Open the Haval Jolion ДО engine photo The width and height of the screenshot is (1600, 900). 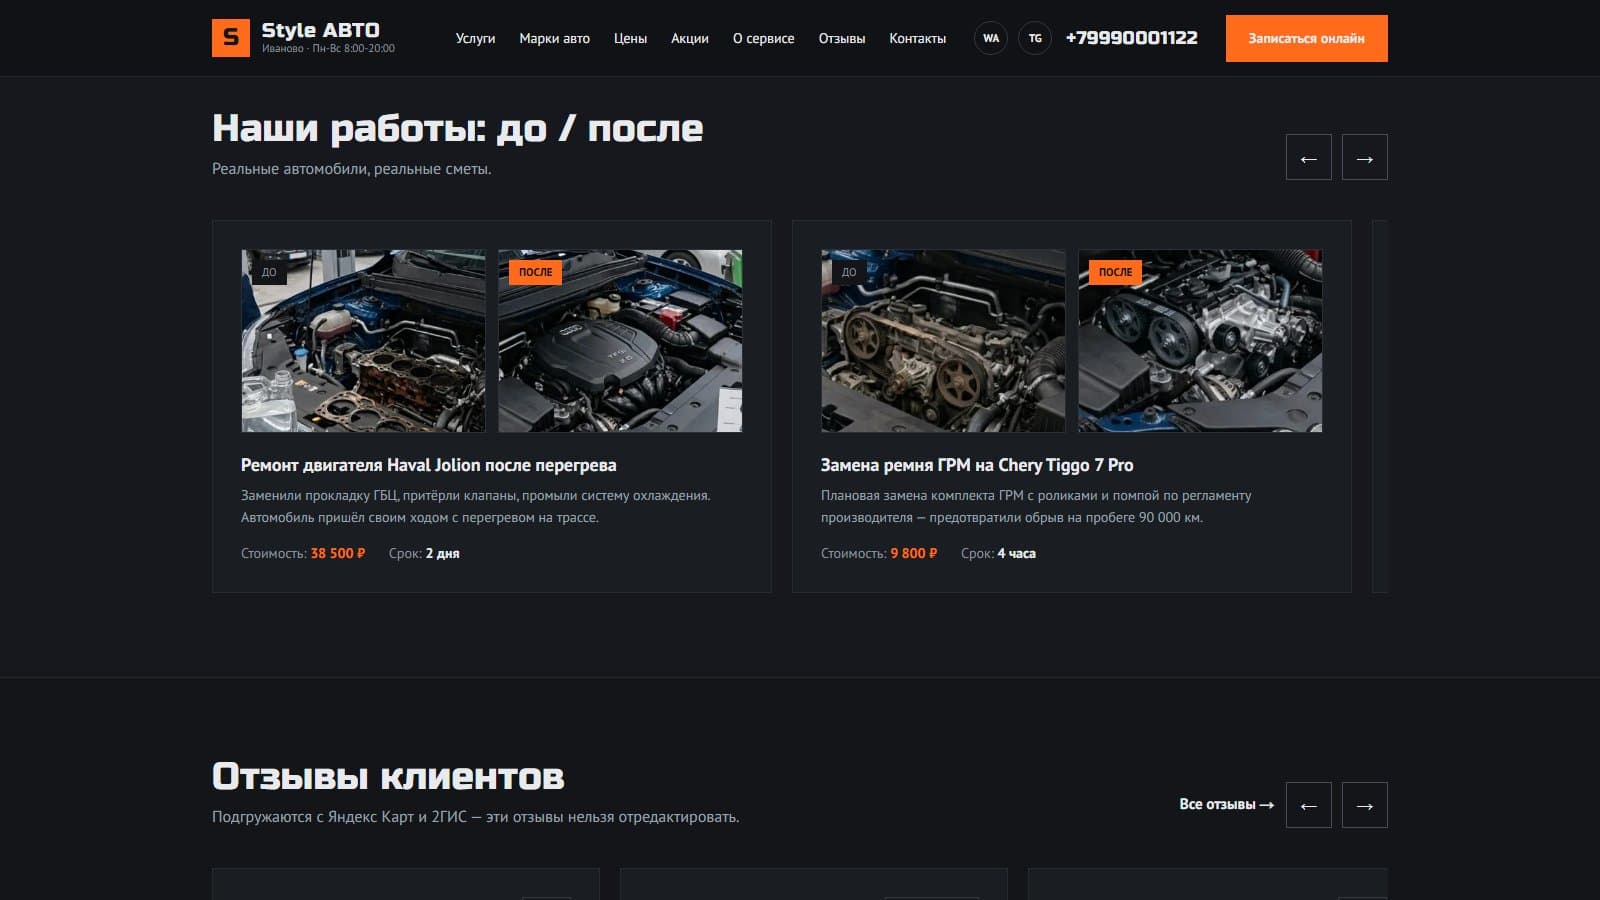tap(363, 341)
